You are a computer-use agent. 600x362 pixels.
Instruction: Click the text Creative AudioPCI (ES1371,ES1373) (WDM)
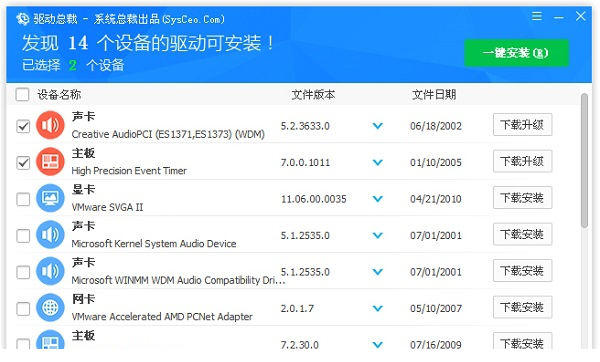pos(168,134)
